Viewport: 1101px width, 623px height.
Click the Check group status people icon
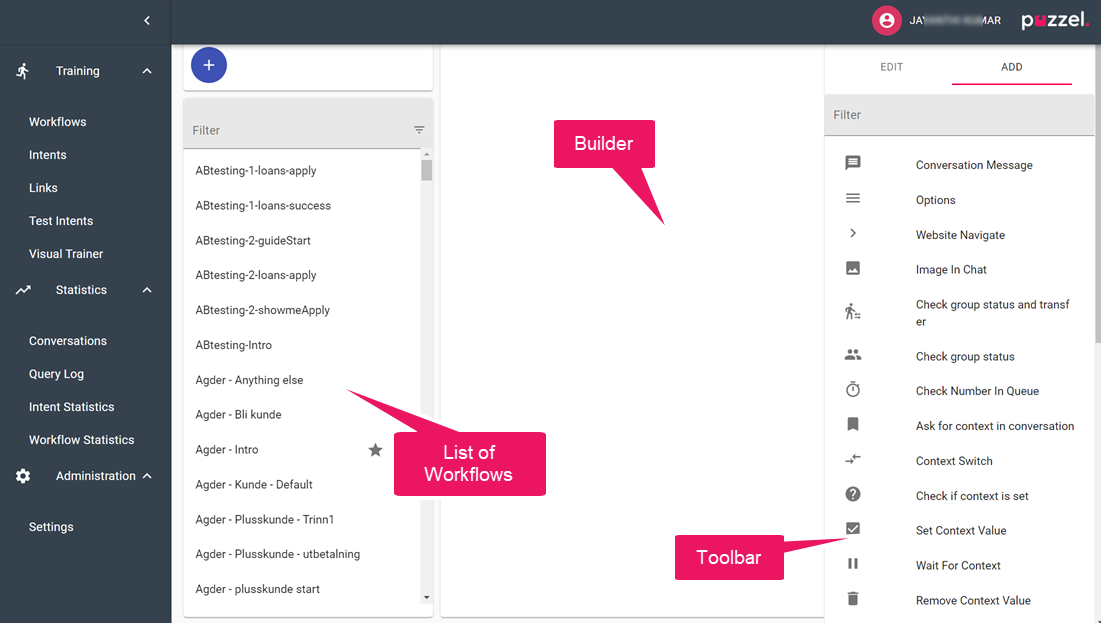853,355
